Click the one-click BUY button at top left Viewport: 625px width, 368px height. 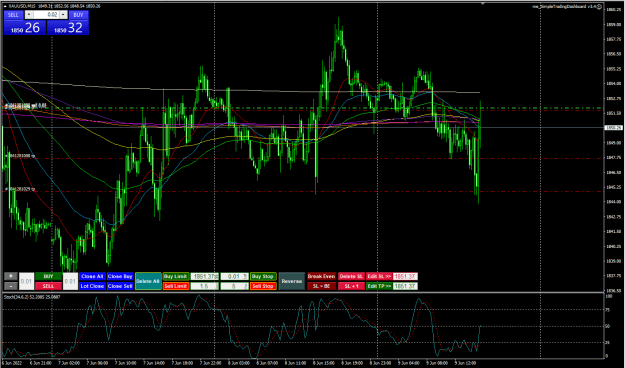point(79,15)
